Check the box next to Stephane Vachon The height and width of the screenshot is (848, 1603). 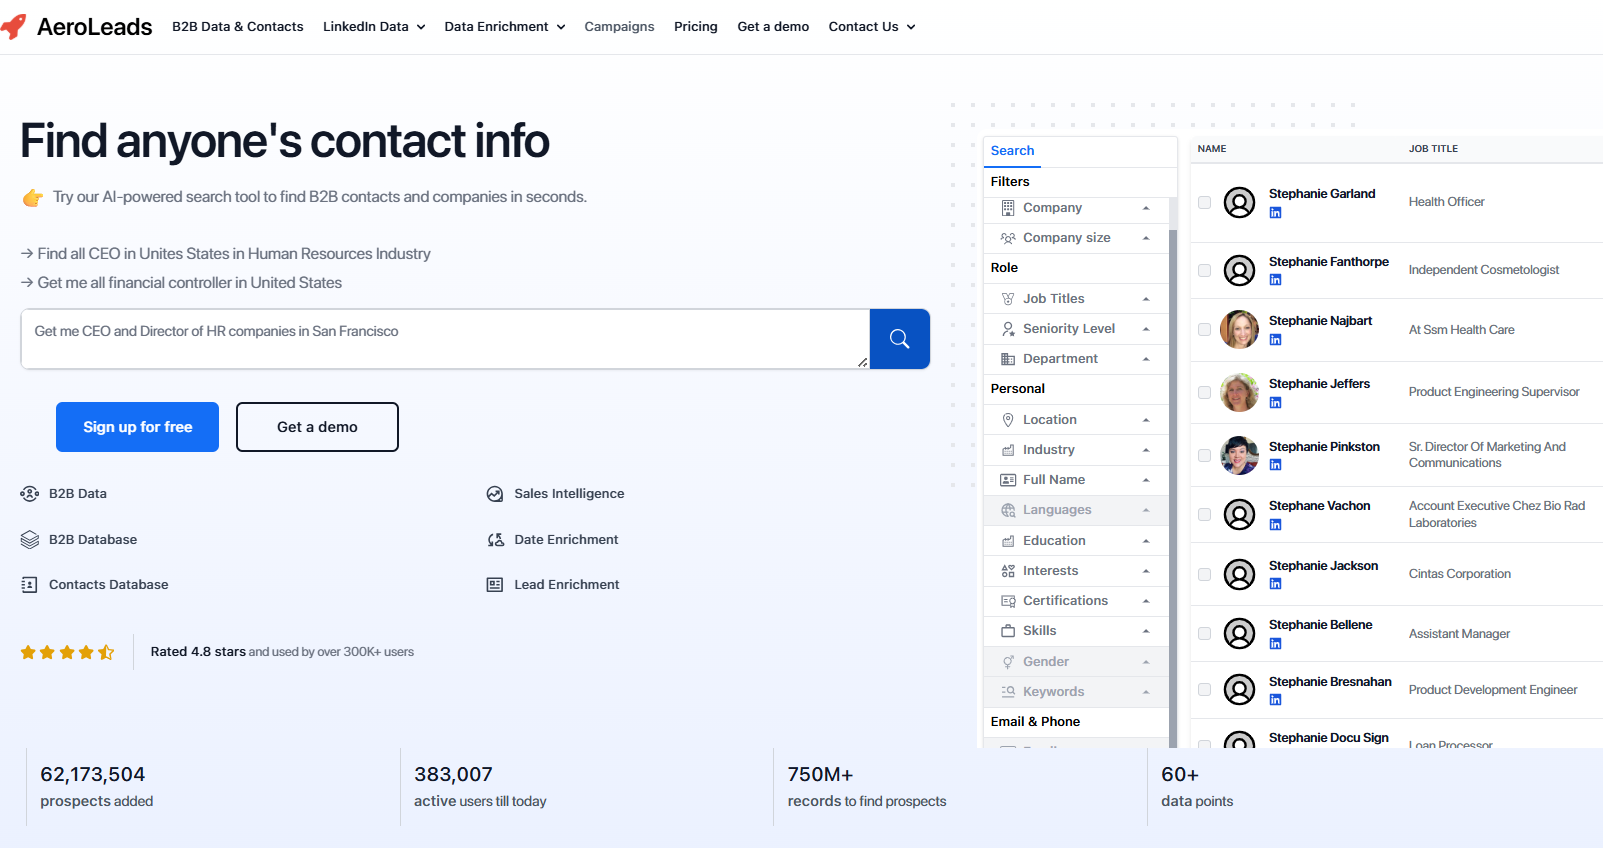coord(1204,515)
